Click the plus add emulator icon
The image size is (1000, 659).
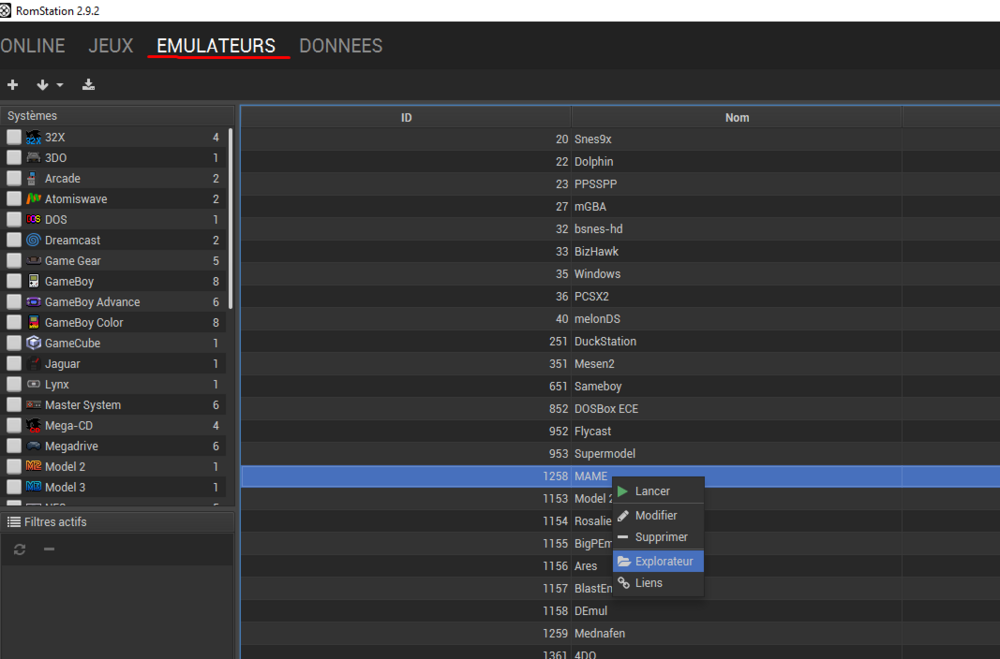(x=13, y=85)
